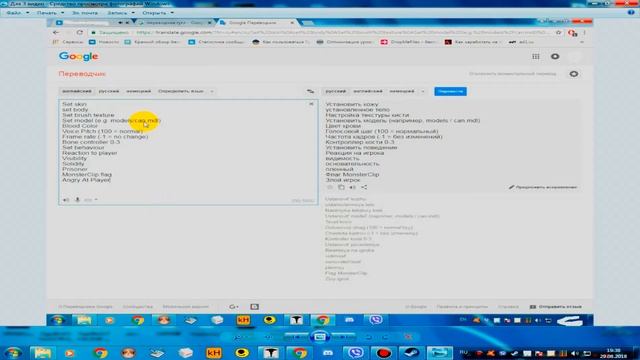Open the Новости bookmark
The width and height of the screenshot is (640, 360).
tap(104, 42)
